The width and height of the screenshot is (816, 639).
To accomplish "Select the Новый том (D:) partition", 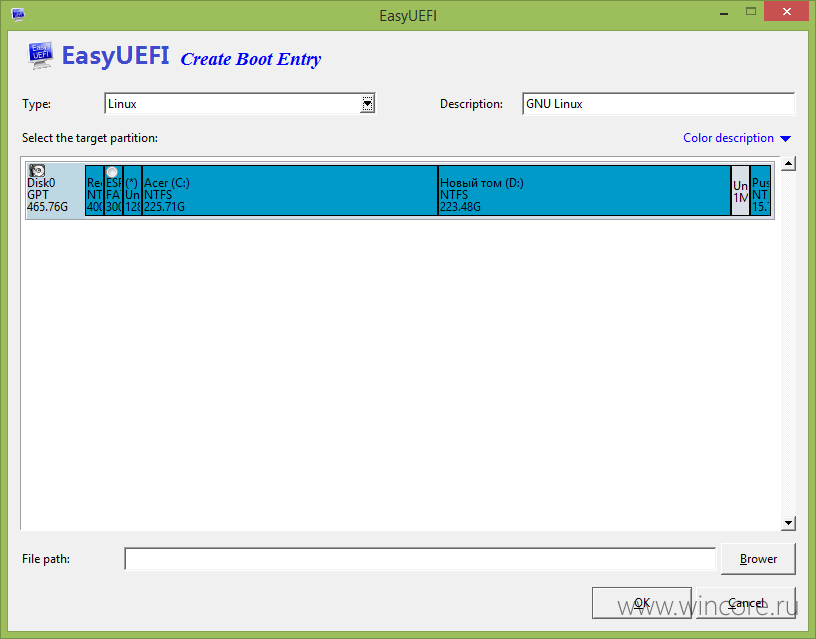I will (584, 190).
